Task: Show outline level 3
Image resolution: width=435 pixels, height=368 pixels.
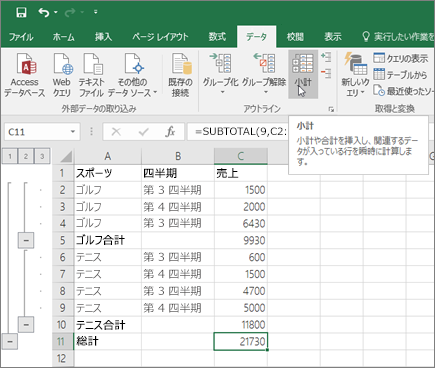Action: (x=42, y=156)
